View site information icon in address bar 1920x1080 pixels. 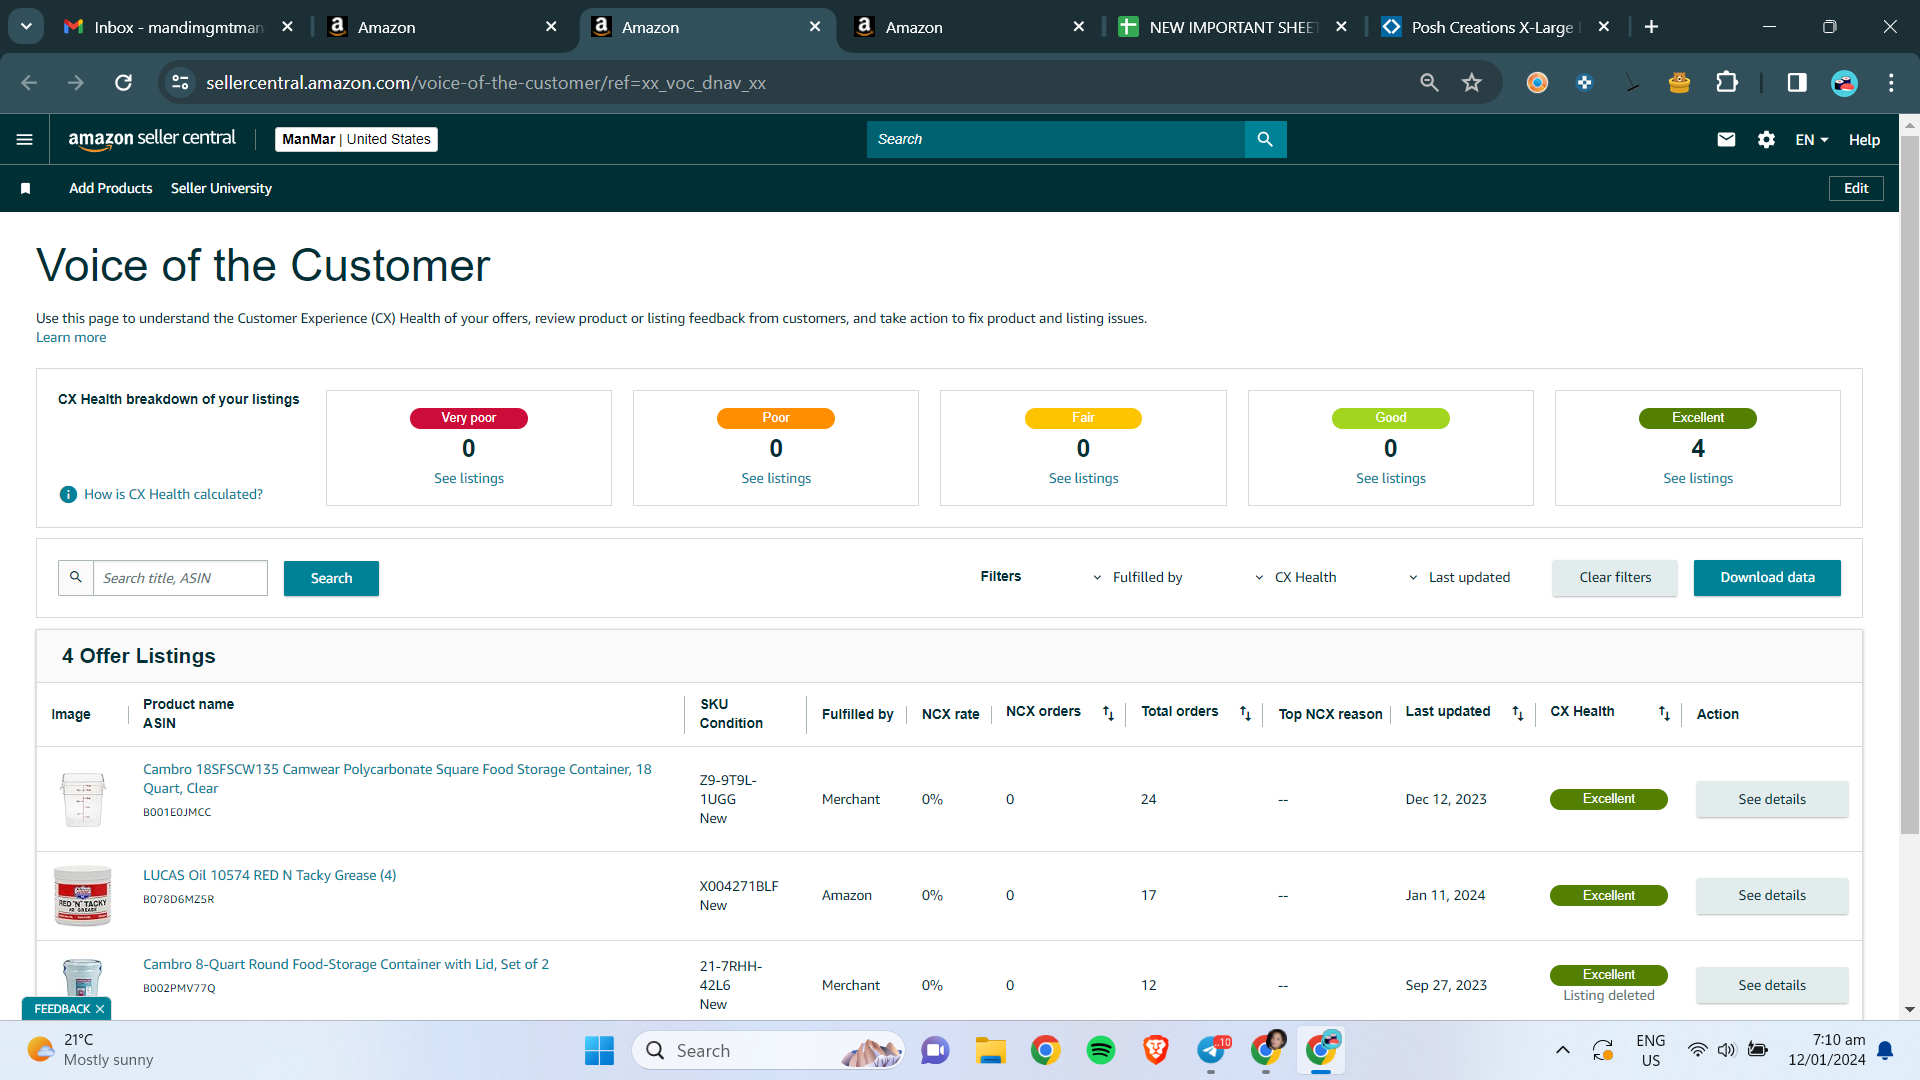pos(181,83)
